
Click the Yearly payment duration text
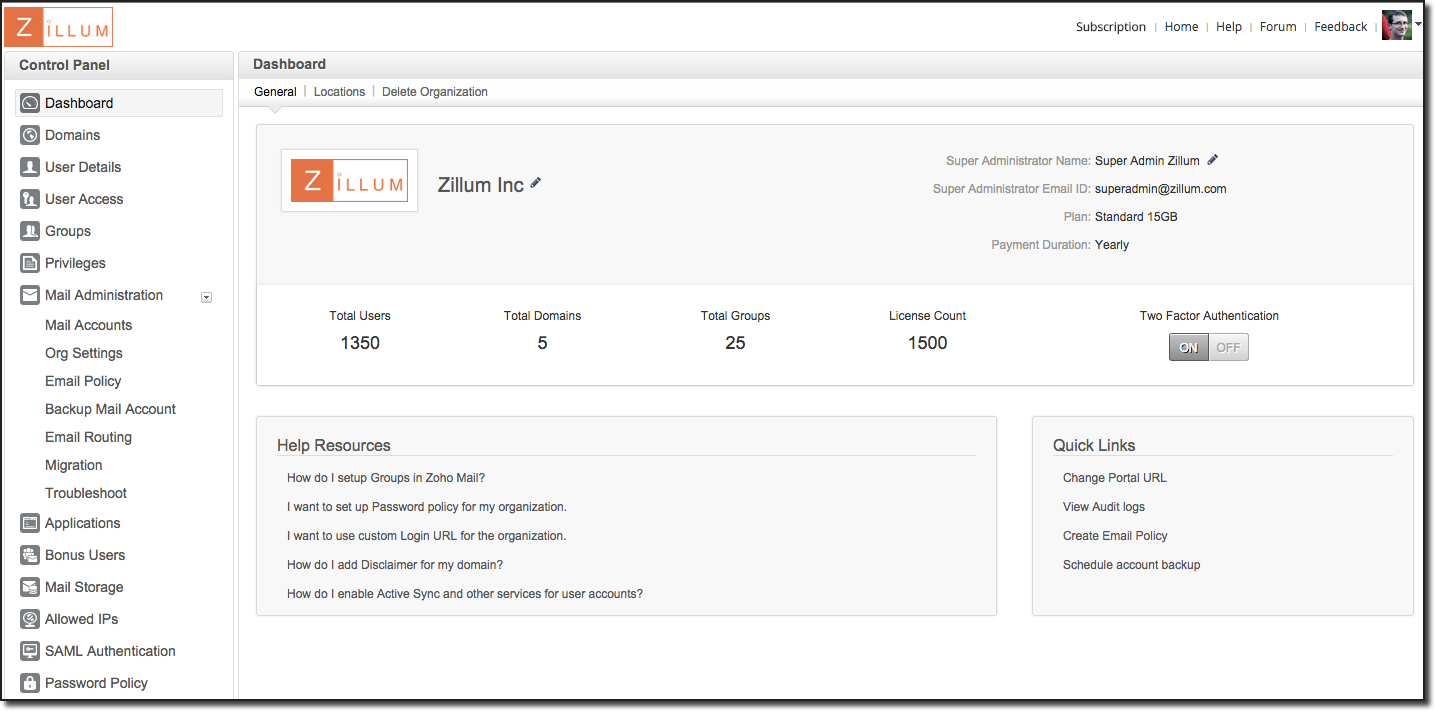click(x=1112, y=244)
